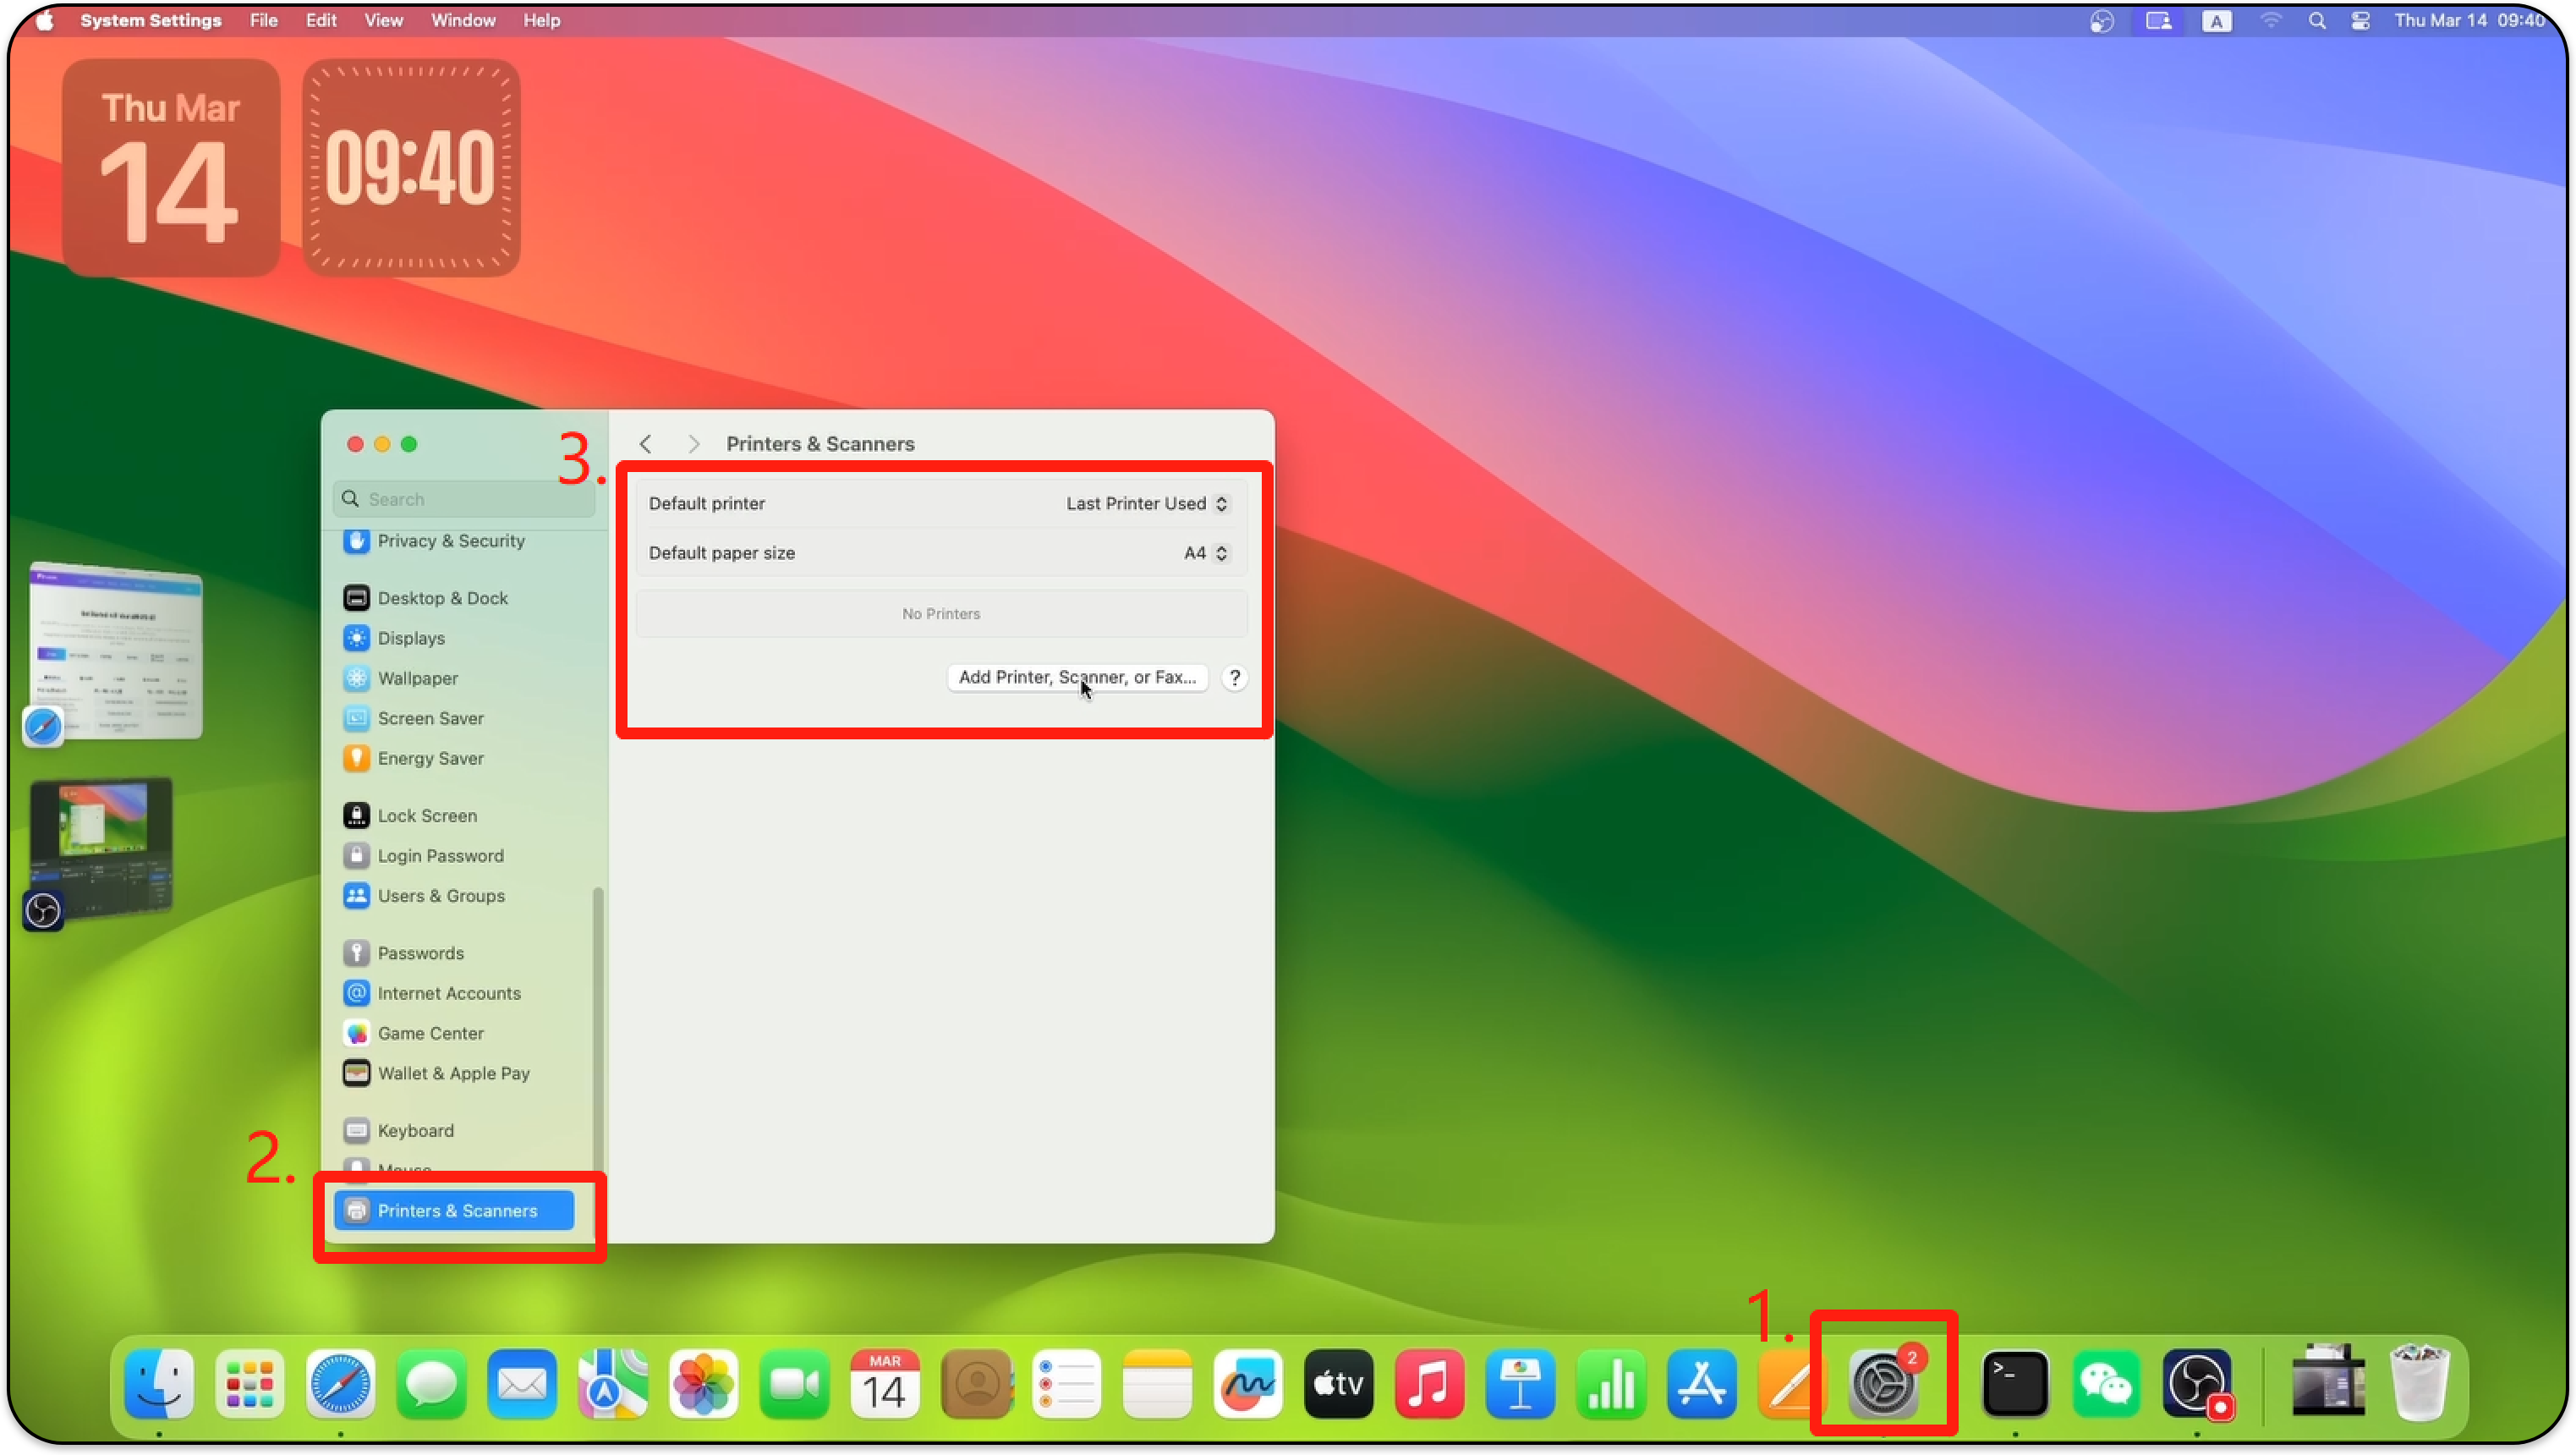Open Game Center settings
This screenshot has width=2576, height=1455.
(x=430, y=1033)
